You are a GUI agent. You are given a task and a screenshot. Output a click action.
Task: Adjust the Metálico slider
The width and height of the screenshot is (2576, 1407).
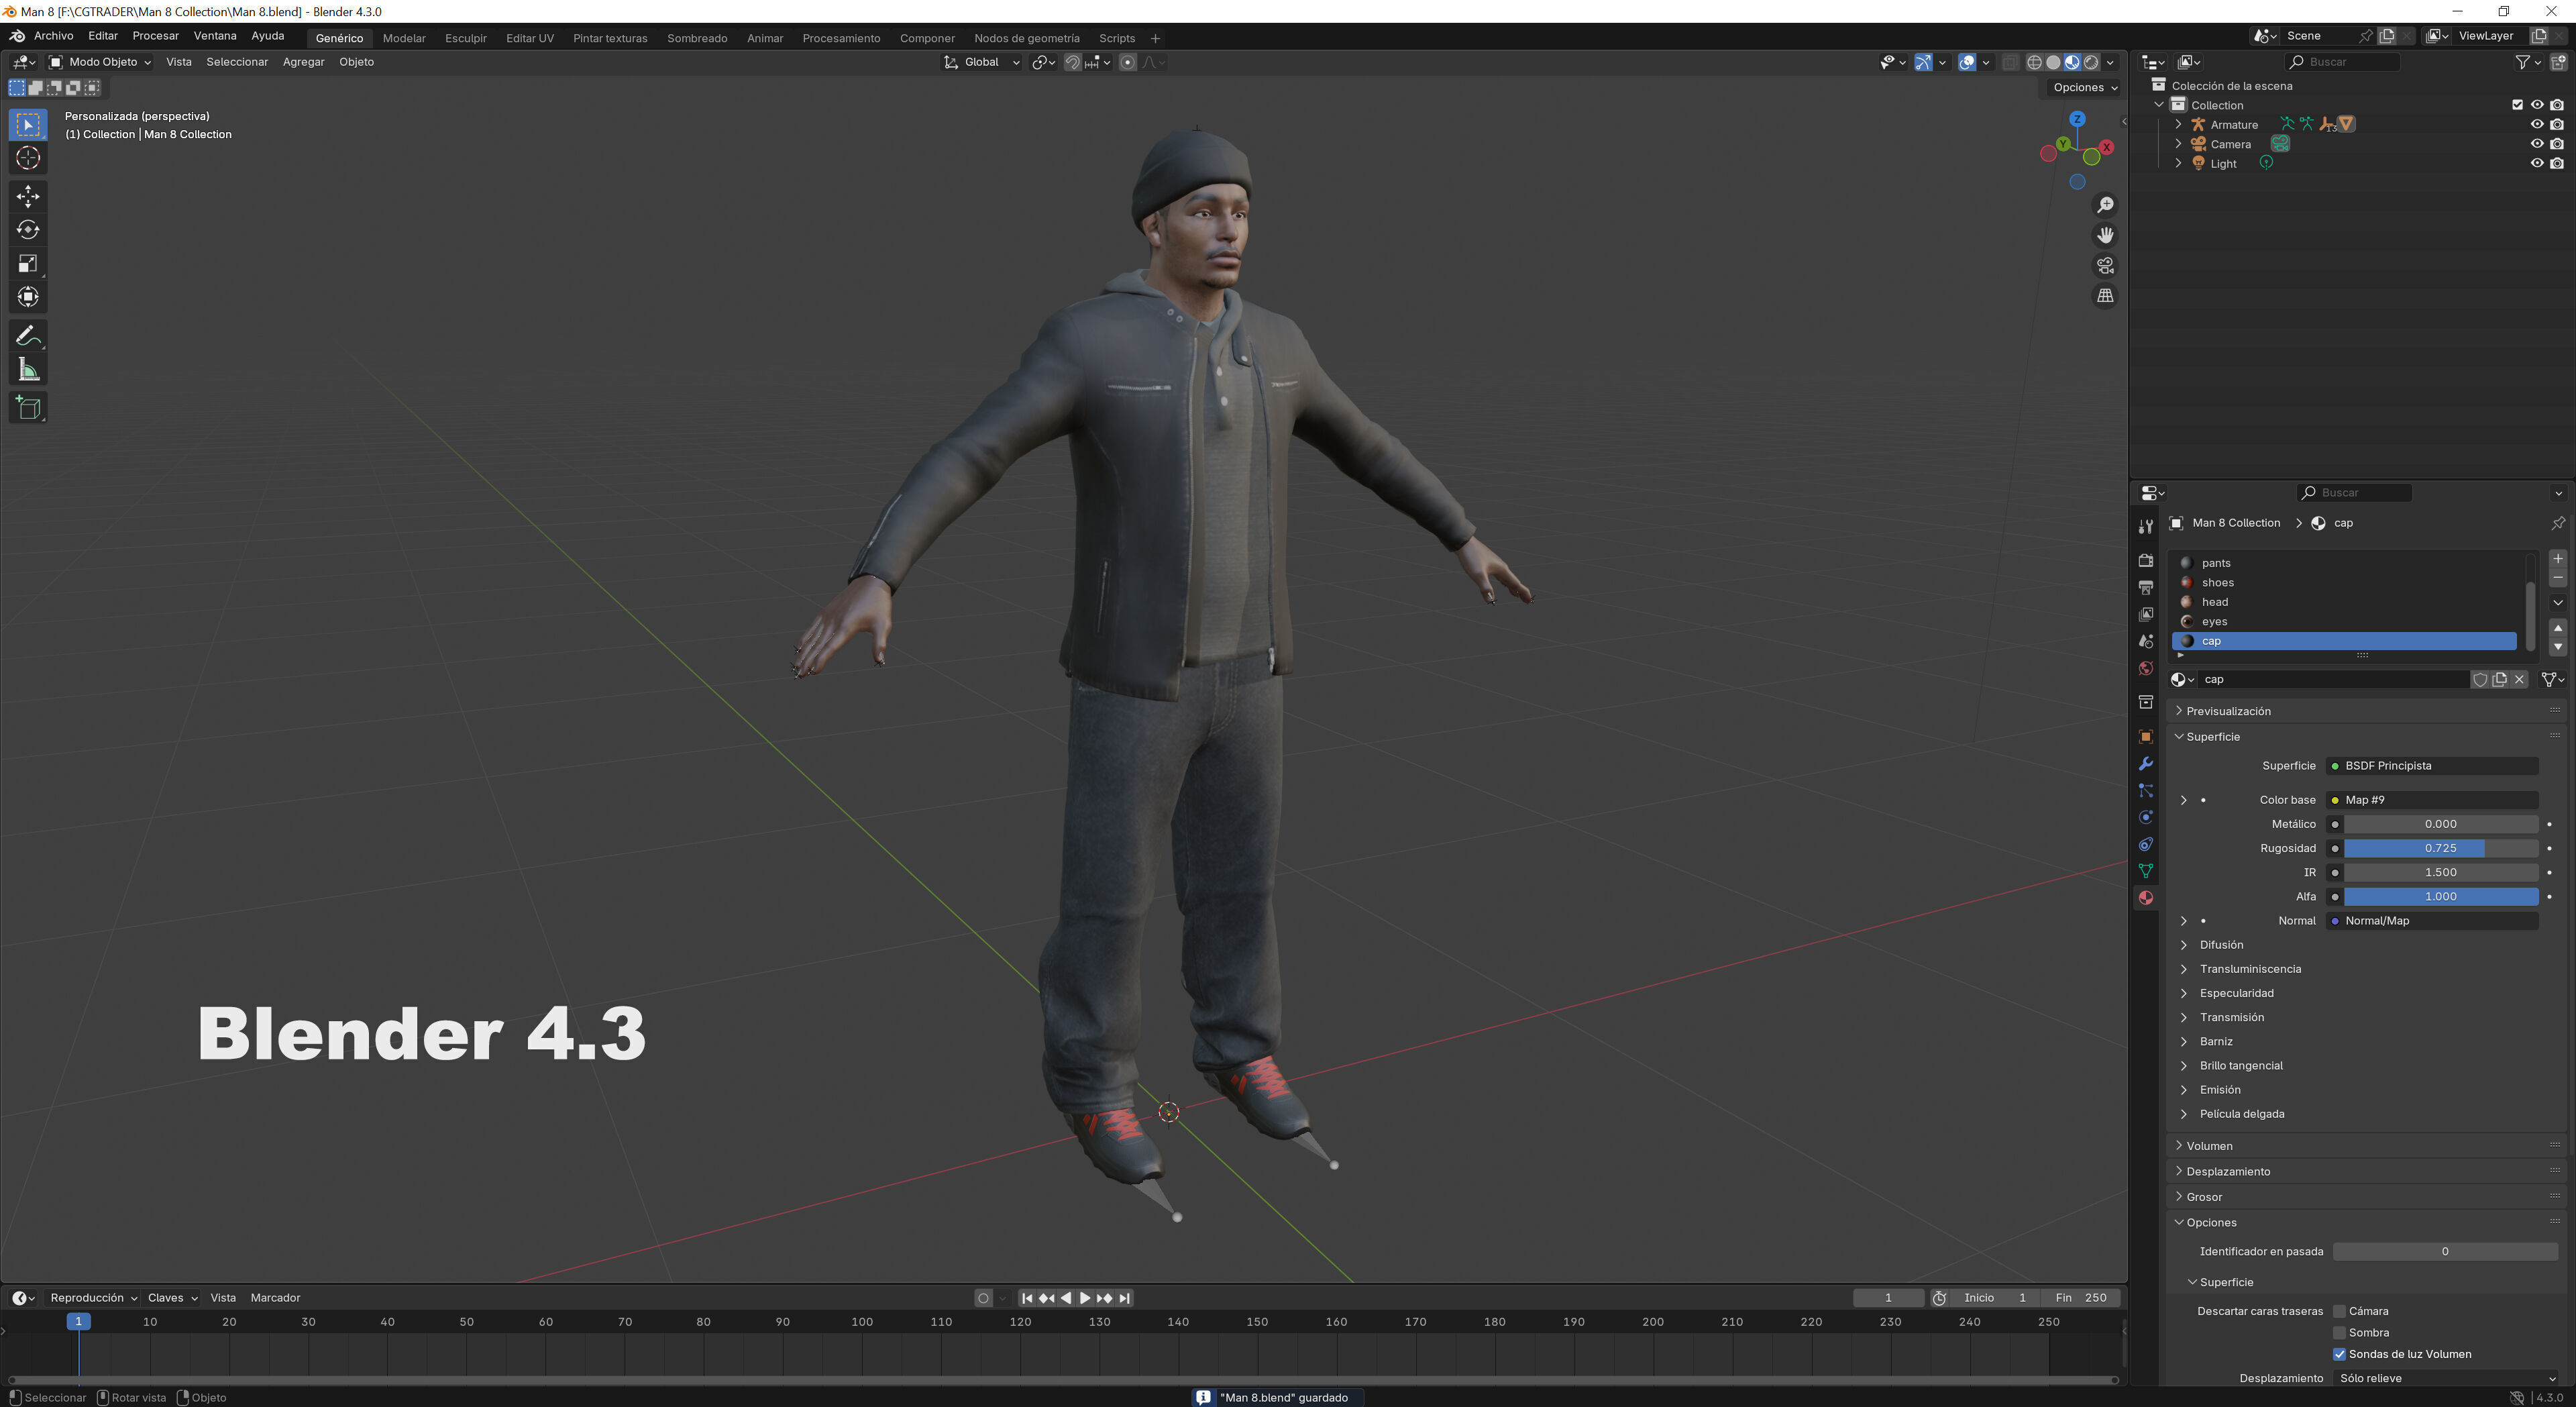pyautogui.click(x=2440, y=824)
